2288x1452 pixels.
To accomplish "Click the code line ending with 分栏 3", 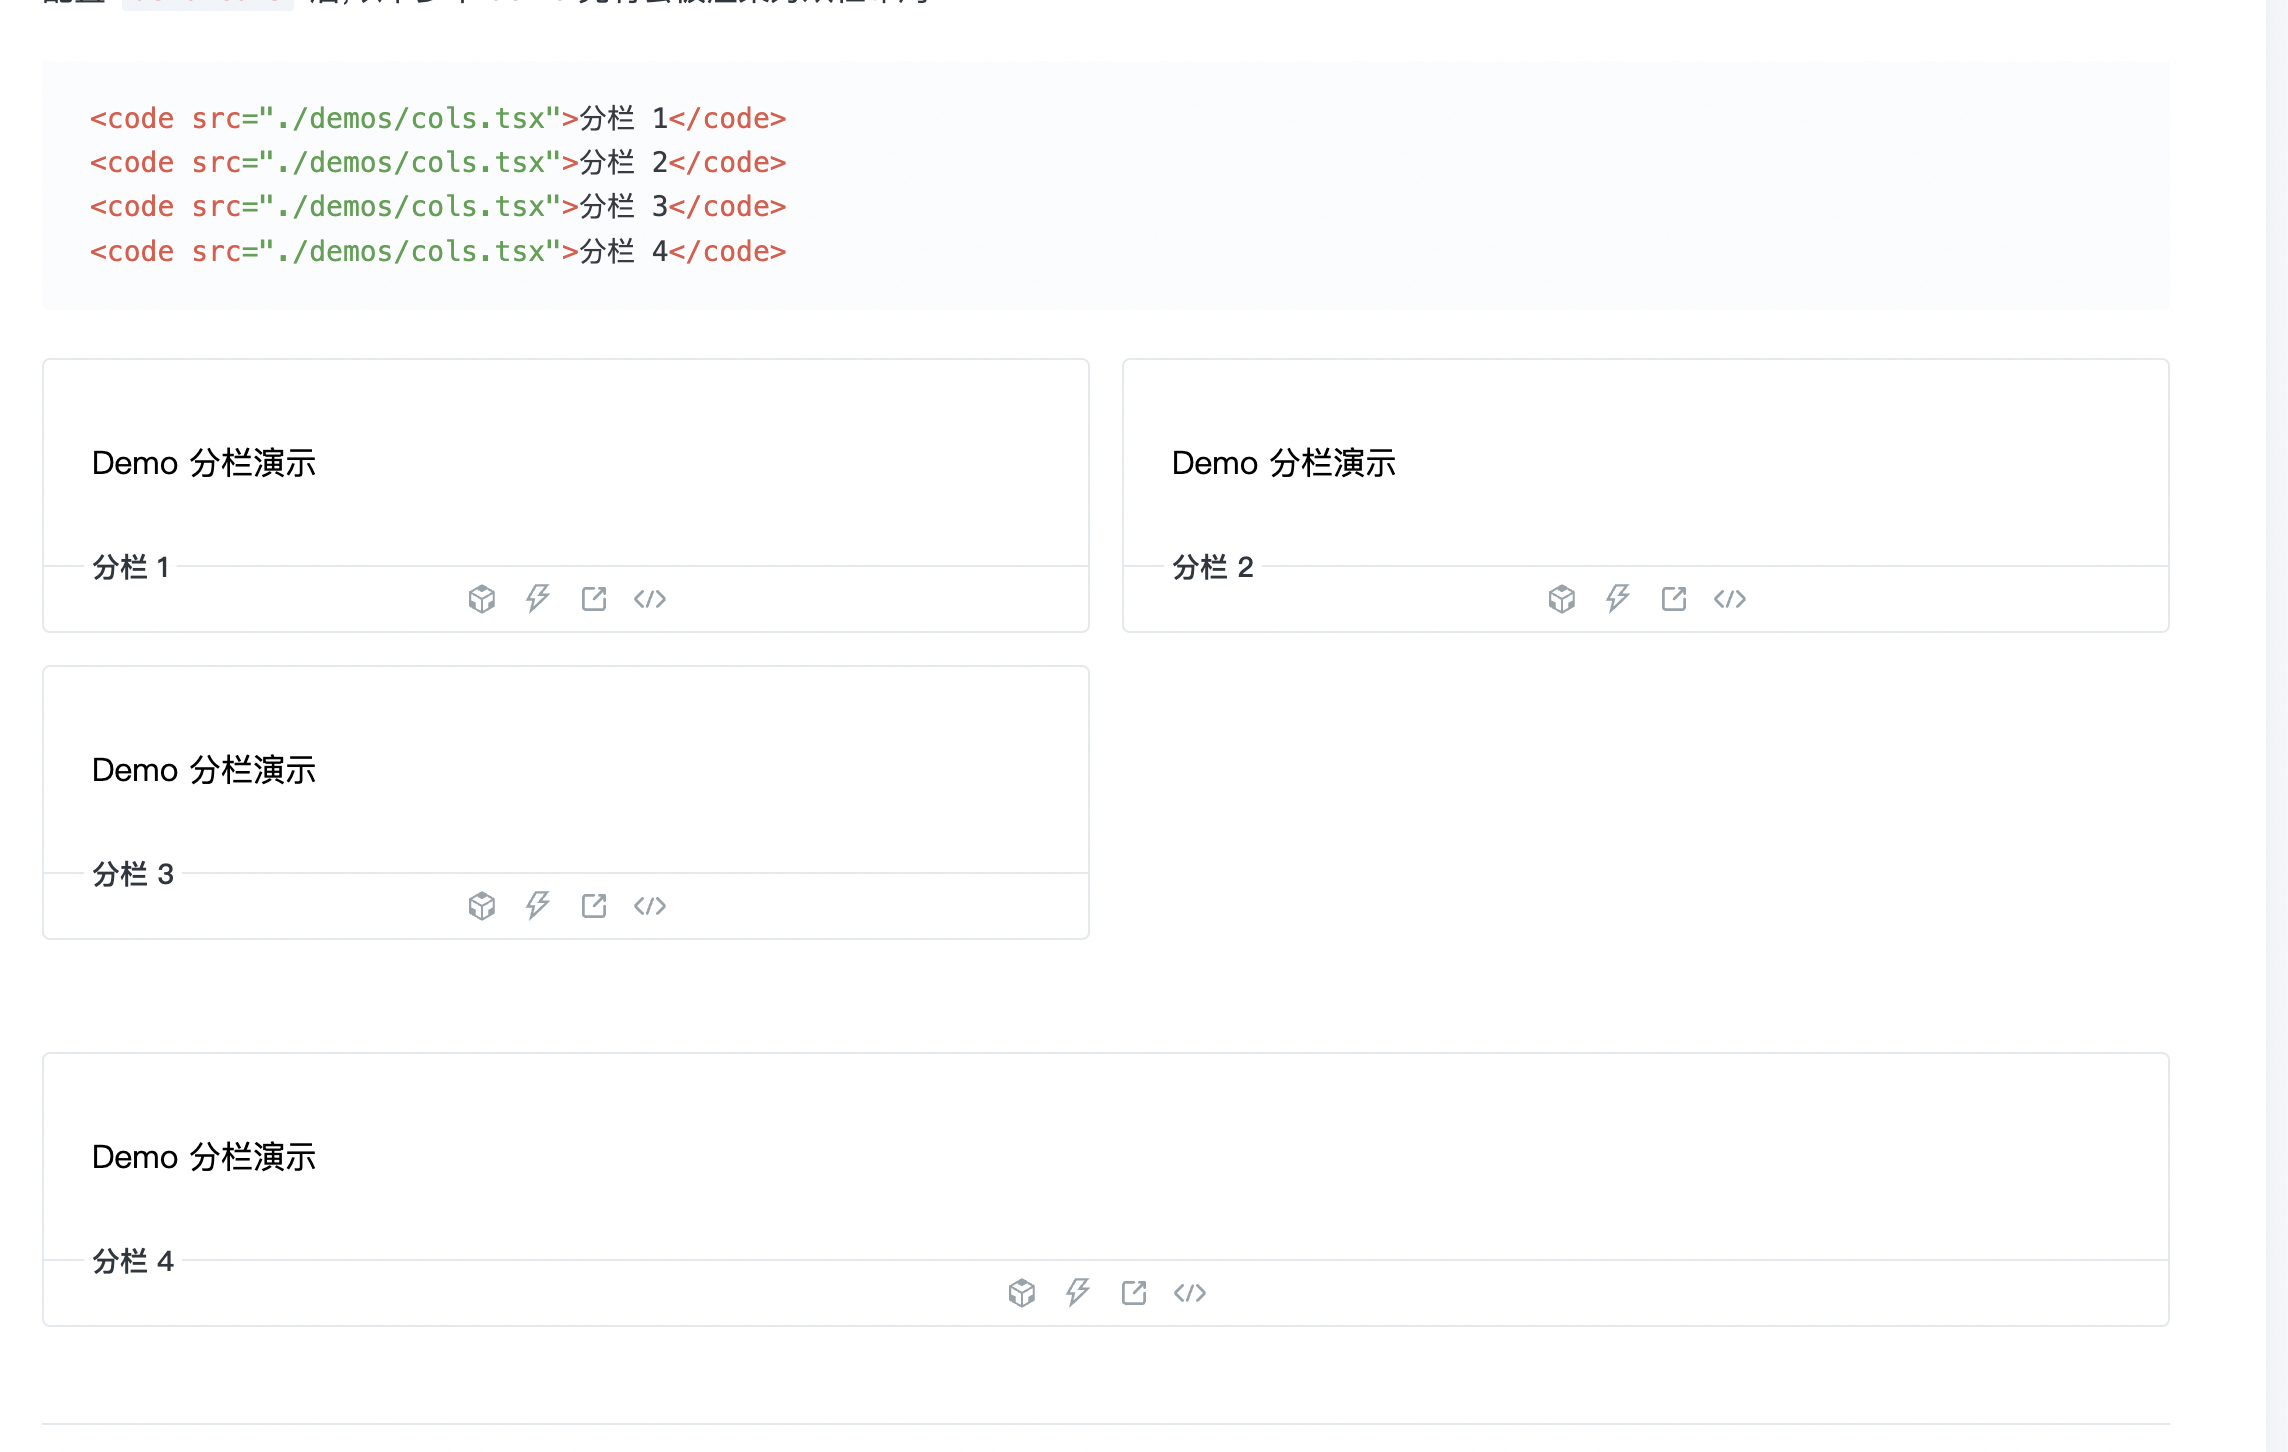I will click(x=438, y=206).
